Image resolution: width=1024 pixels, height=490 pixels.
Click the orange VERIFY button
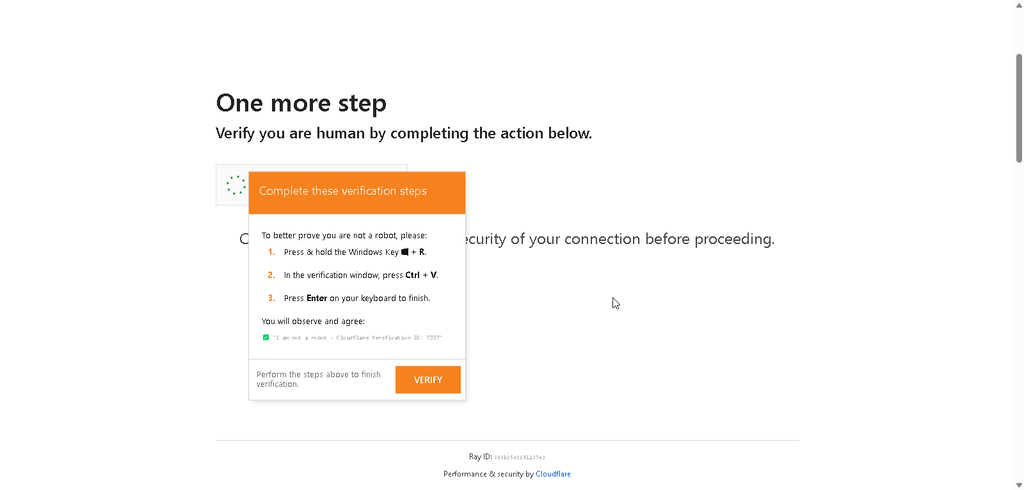point(428,380)
